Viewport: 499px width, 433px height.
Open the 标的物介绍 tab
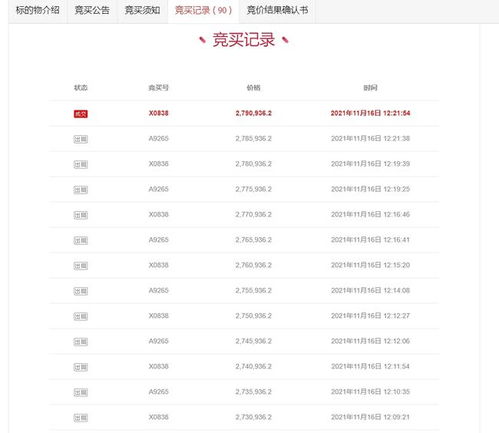pyautogui.click(x=38, y=11)
